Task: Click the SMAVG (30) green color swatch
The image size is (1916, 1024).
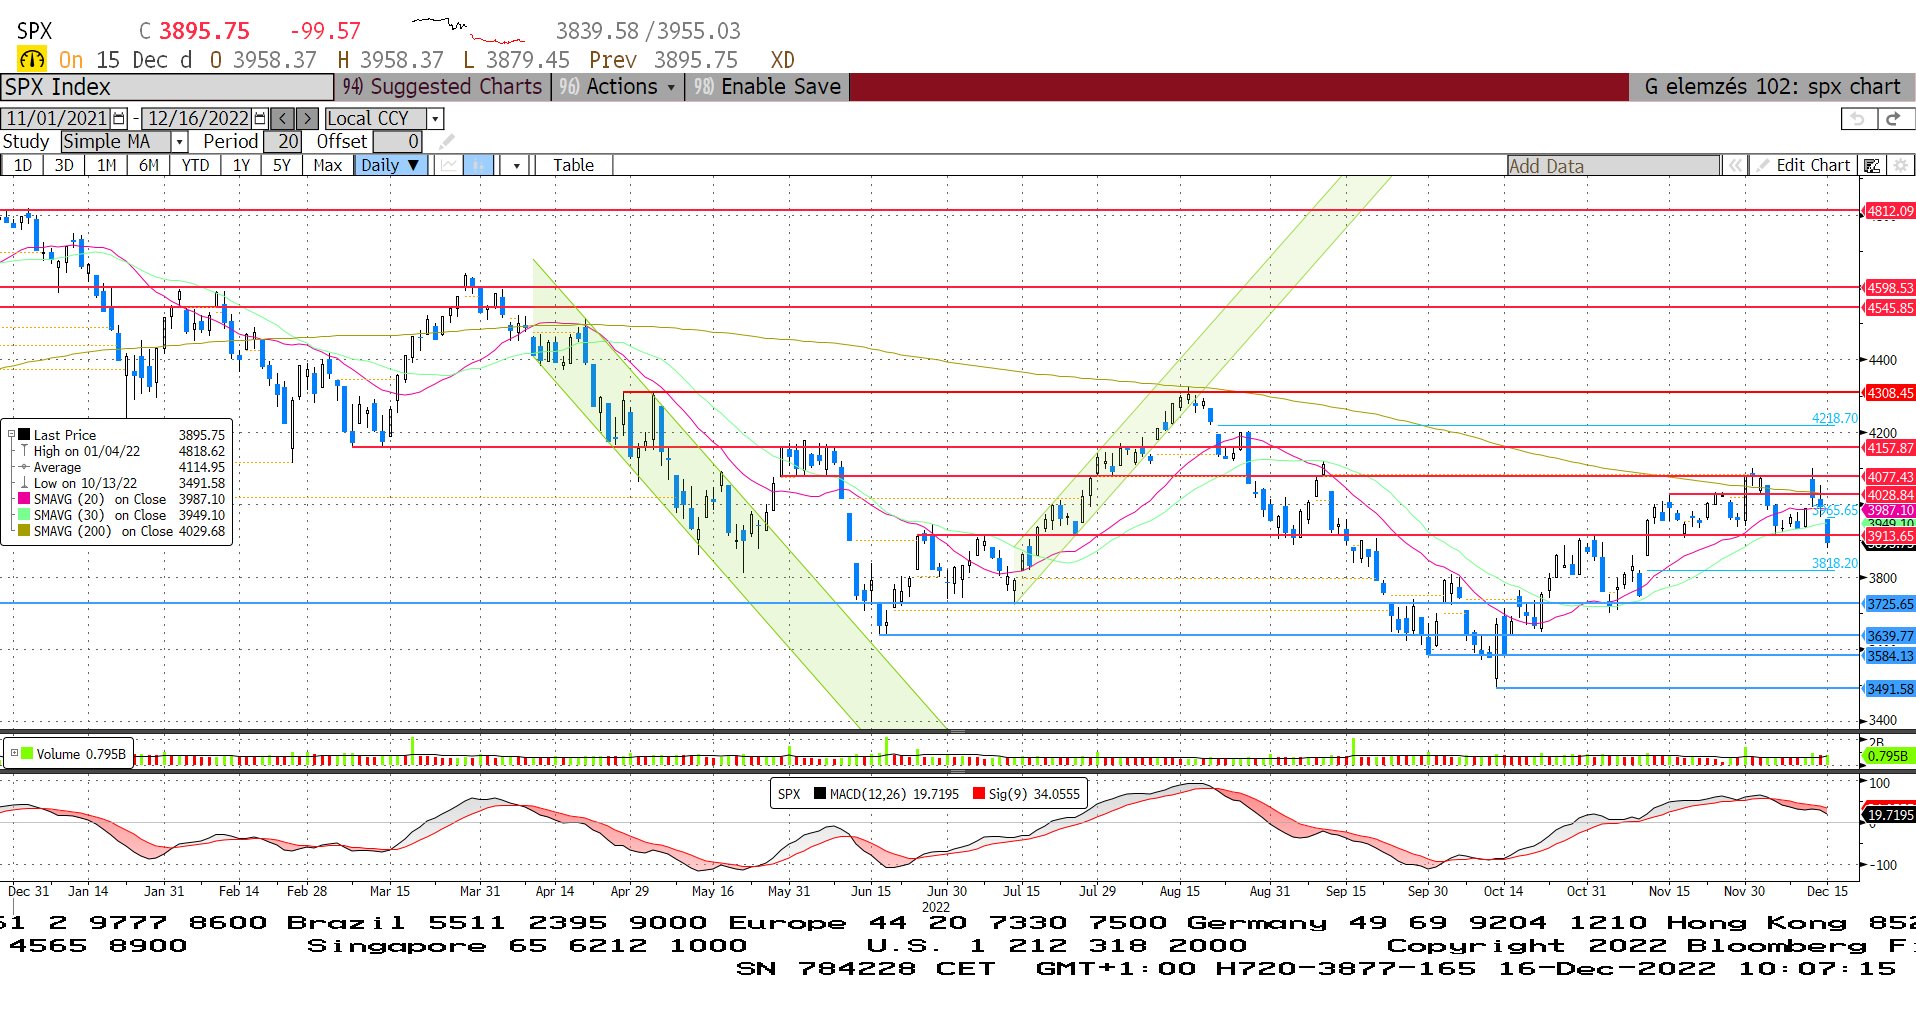Action: pos(24,514)
